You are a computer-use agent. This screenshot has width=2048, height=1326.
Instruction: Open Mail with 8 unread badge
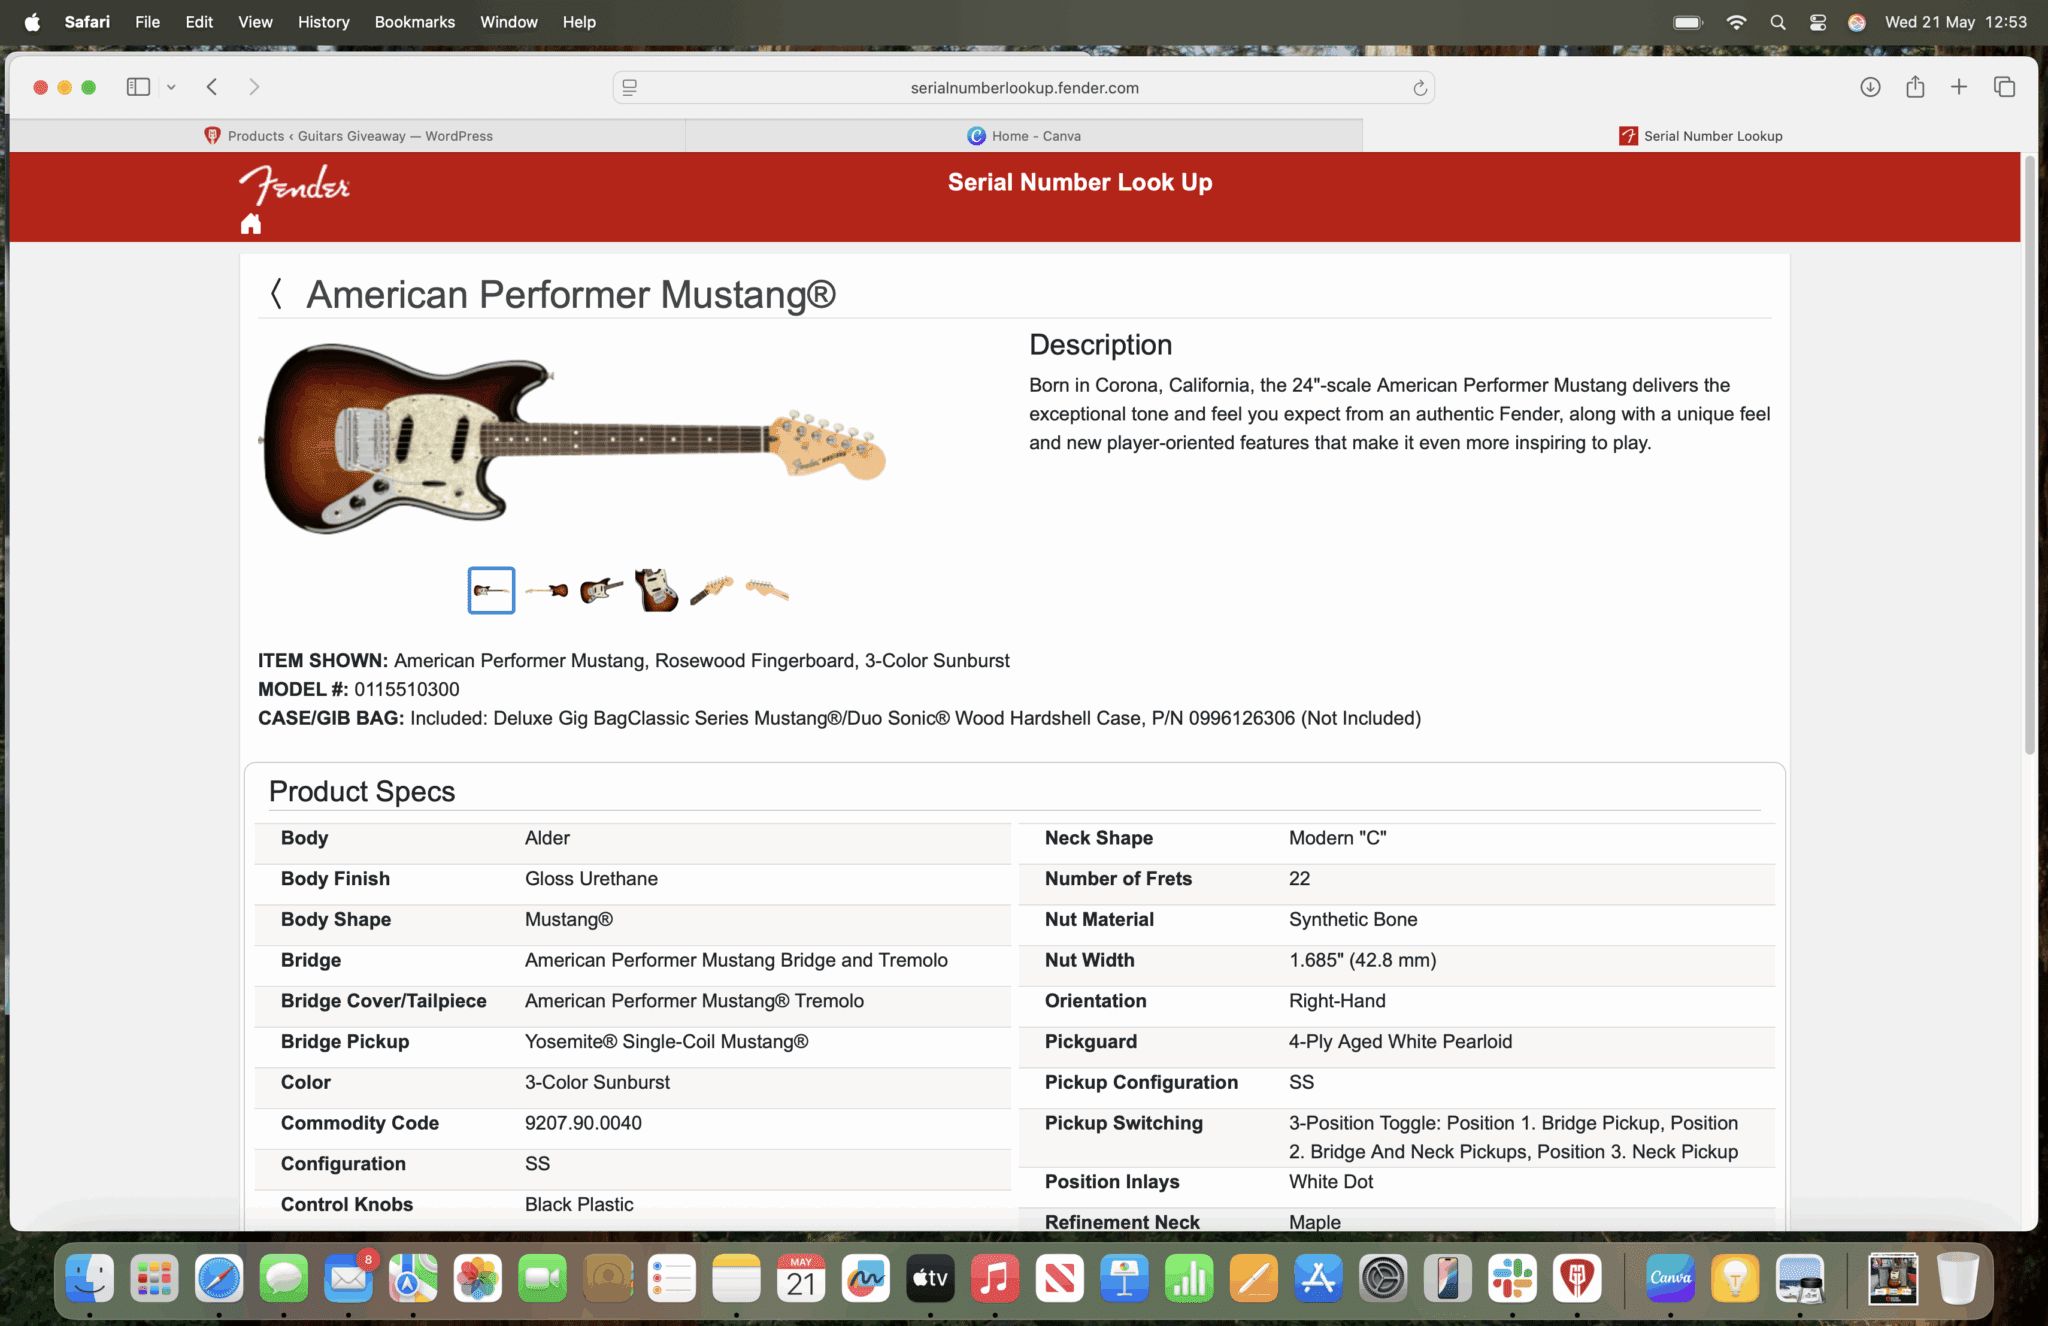pos(349,1278)
